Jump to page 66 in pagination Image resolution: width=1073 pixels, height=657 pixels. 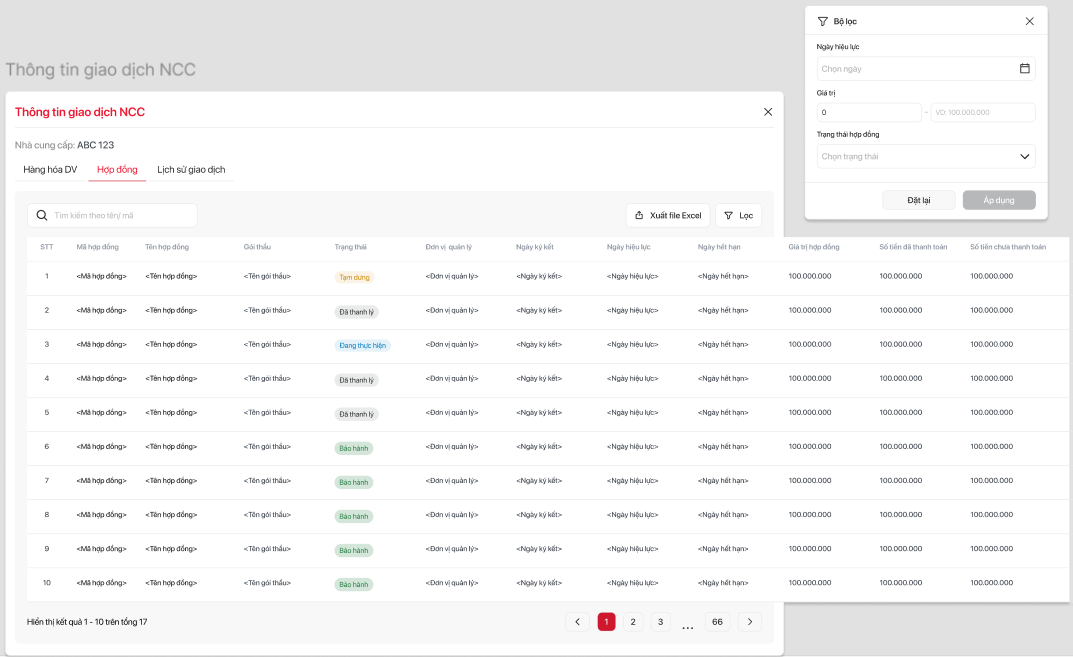click(x=717, y=622)
